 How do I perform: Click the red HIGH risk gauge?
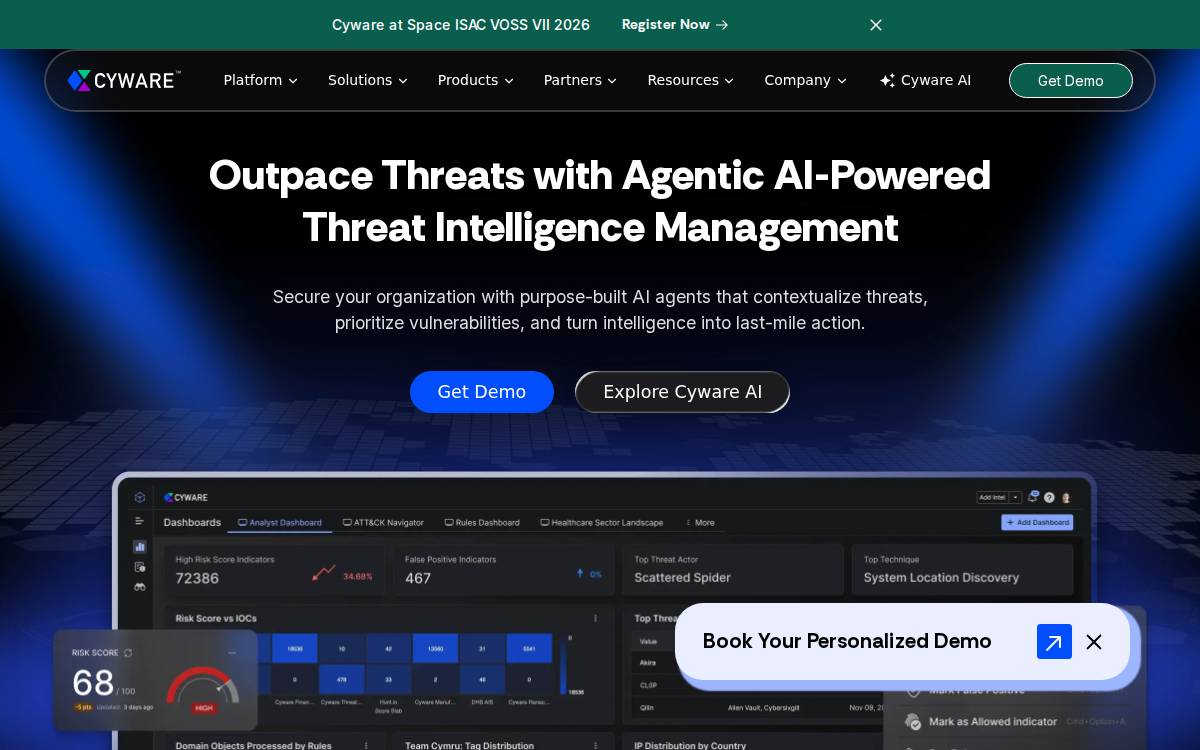click(203, 690)
